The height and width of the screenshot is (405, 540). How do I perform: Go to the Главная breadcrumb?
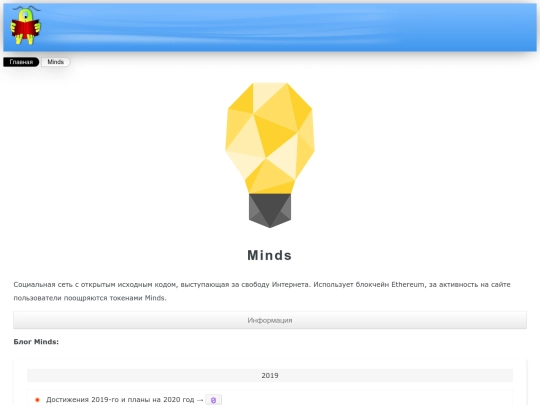21,62
